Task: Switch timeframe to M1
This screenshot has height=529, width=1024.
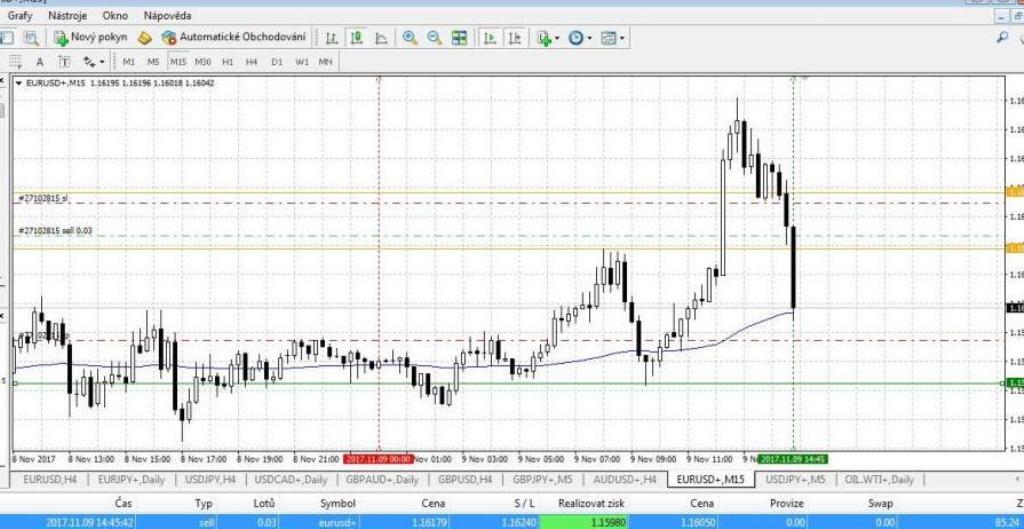Action: click(x=129, y=62)
